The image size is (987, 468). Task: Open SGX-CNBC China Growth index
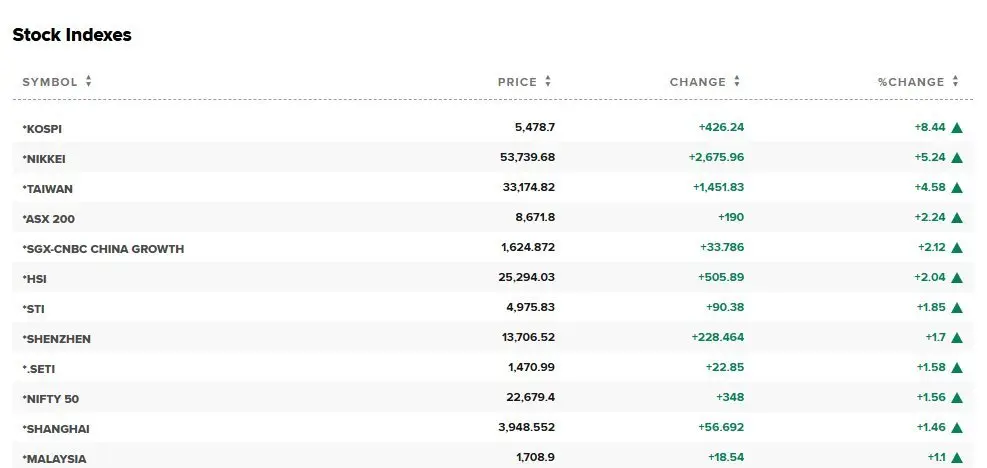(x=104, y=249)
